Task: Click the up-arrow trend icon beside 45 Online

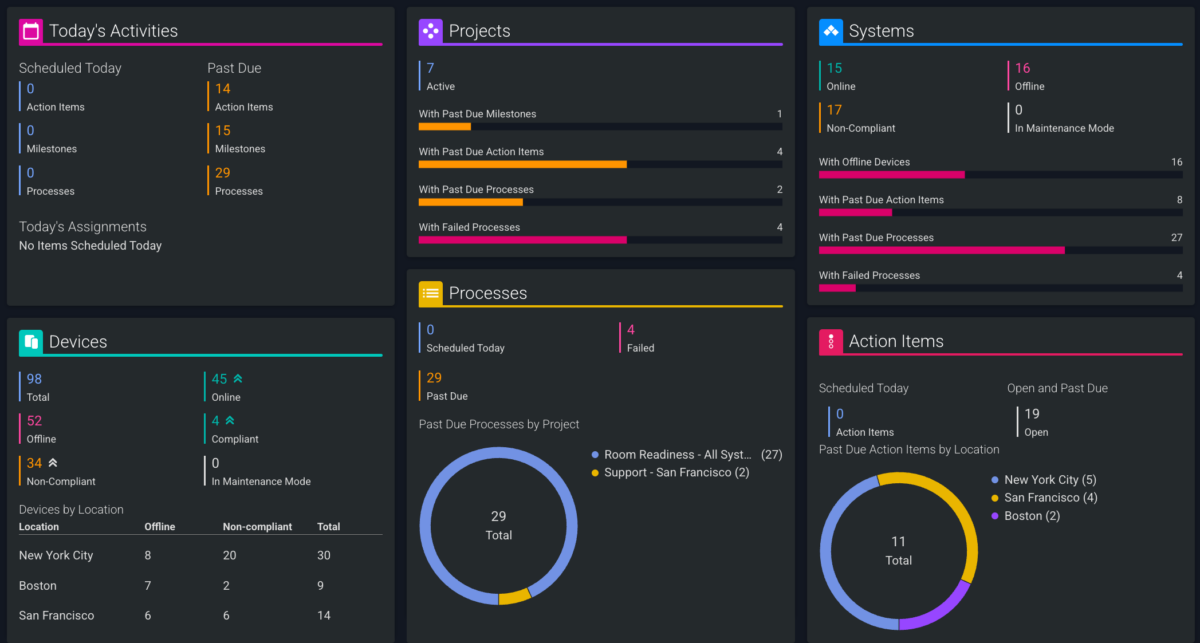Action: (238, 379)
